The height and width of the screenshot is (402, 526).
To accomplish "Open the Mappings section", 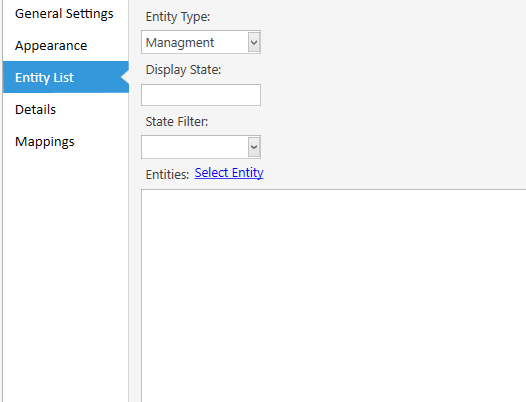I will 45,142.
